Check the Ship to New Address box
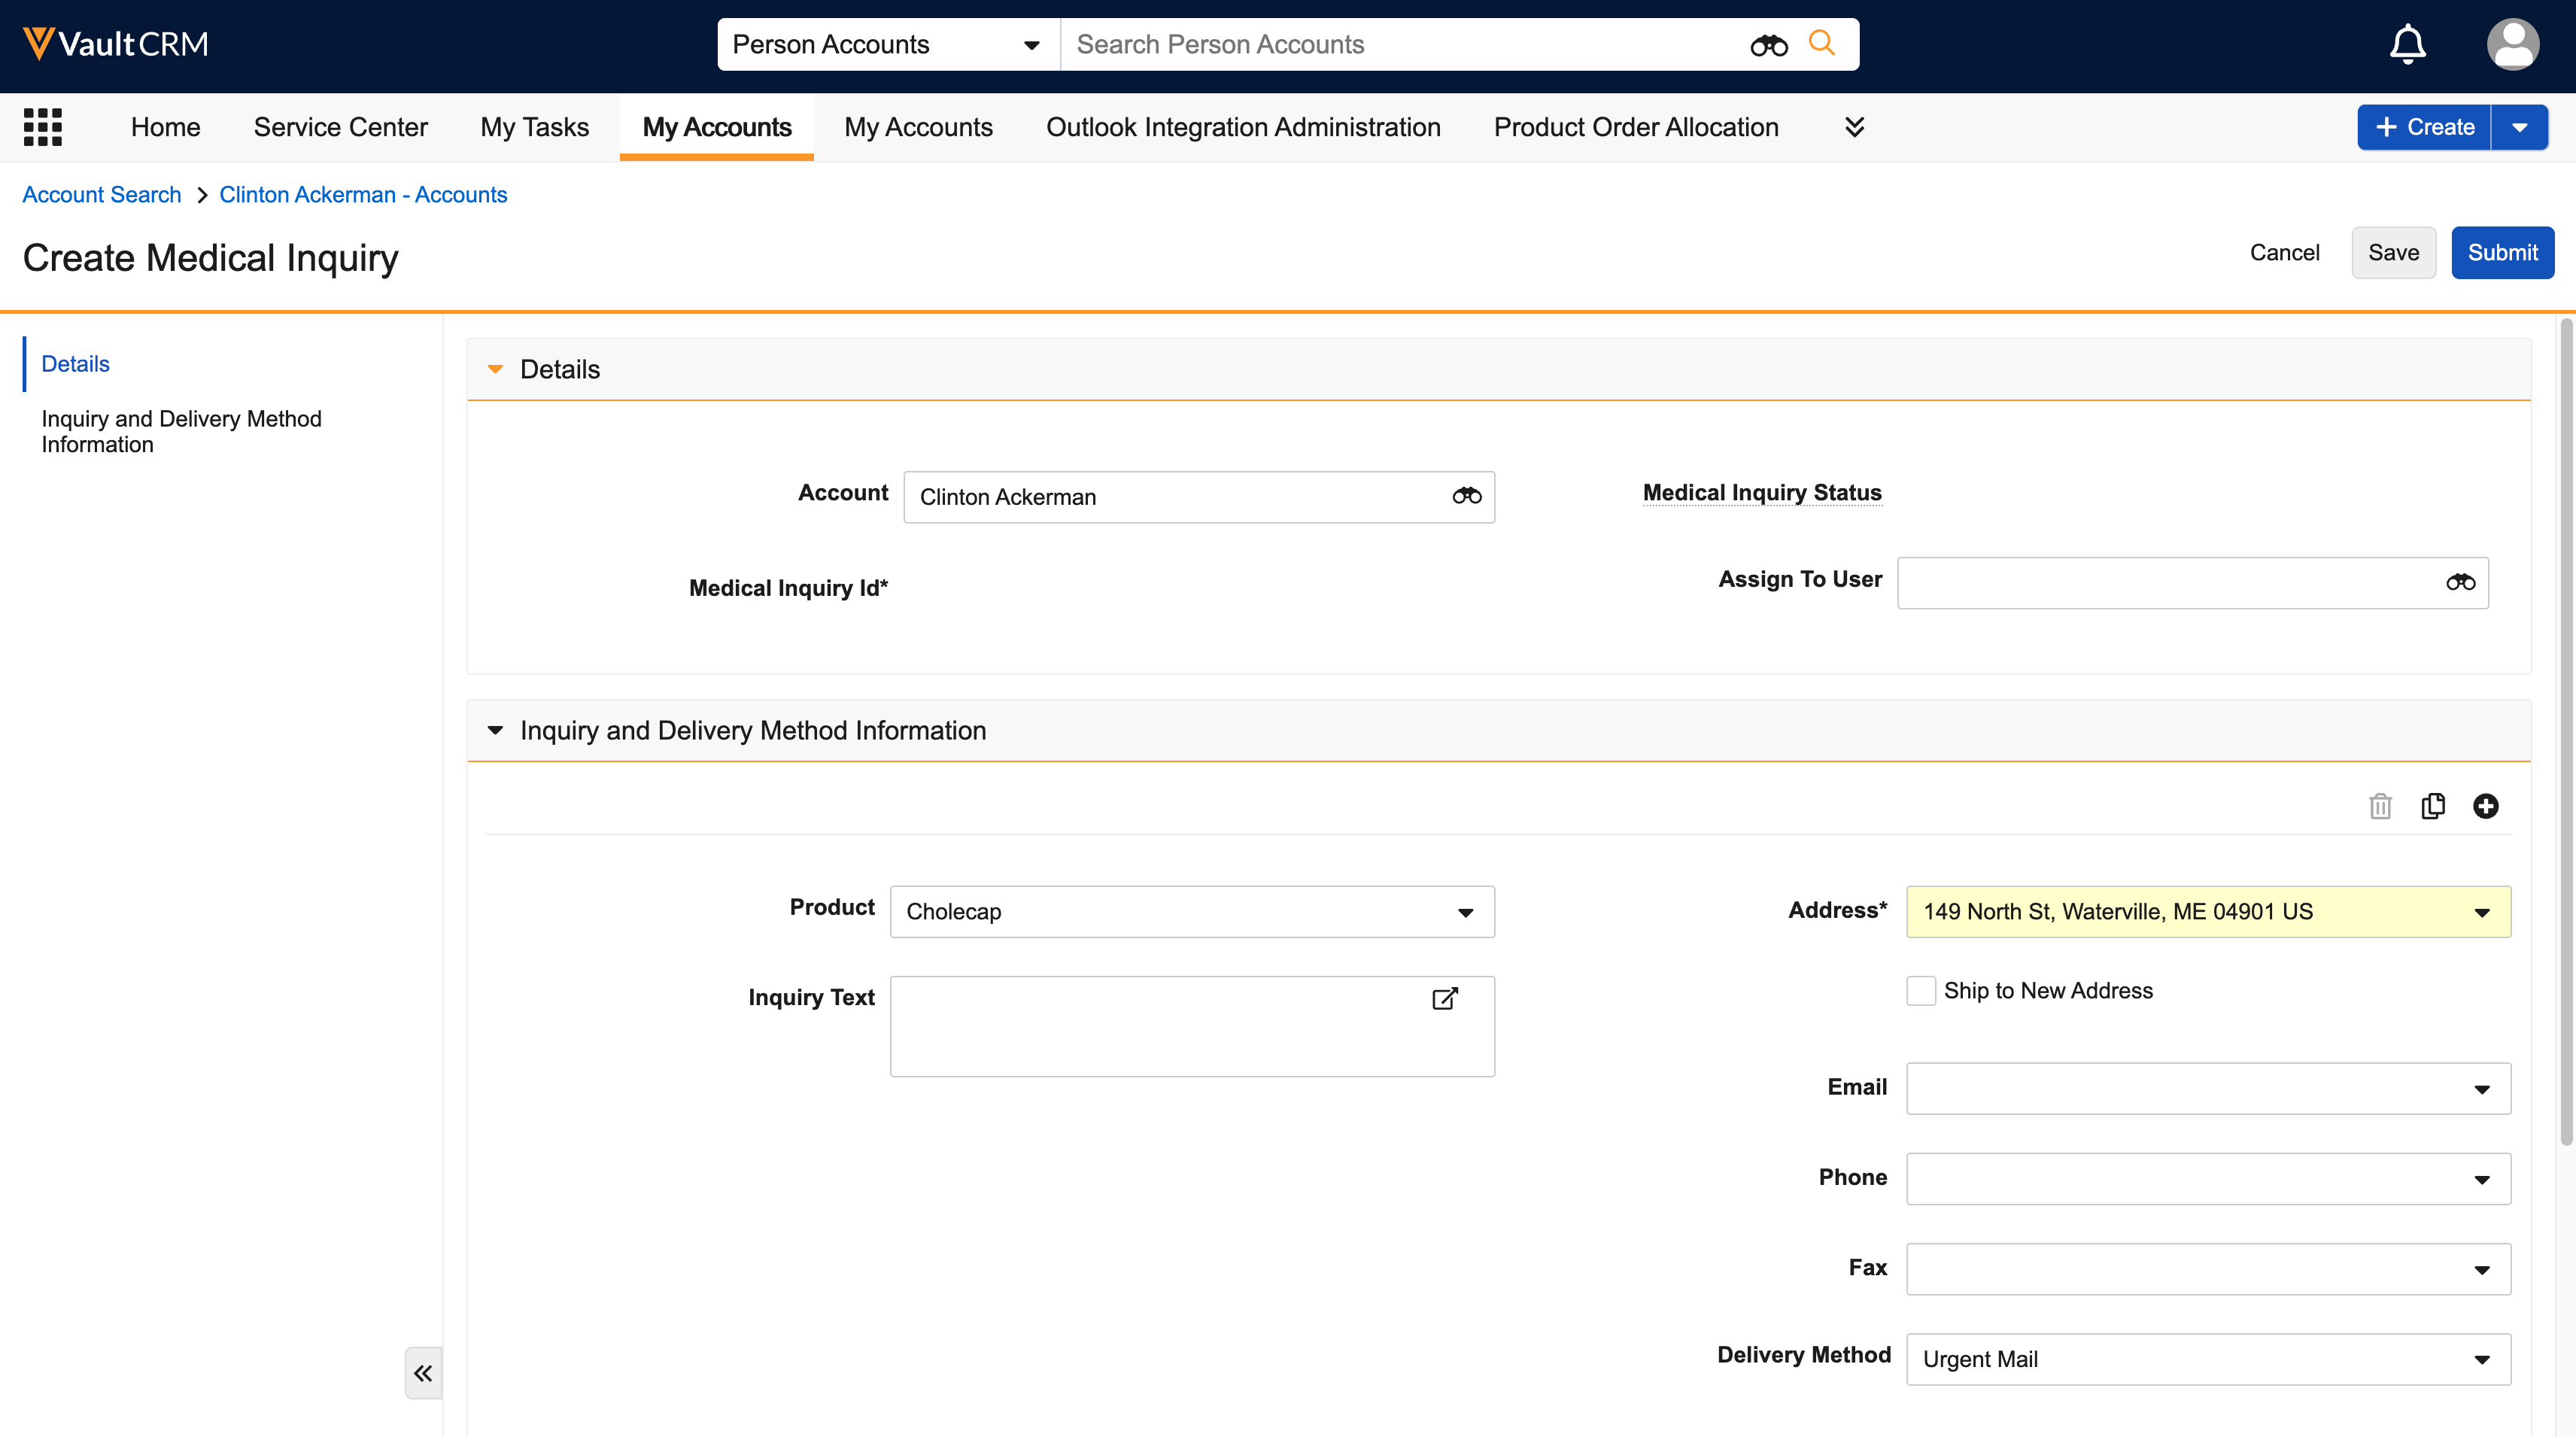The width and height of the screenshot is (2576, 1437). point(1920,990)
